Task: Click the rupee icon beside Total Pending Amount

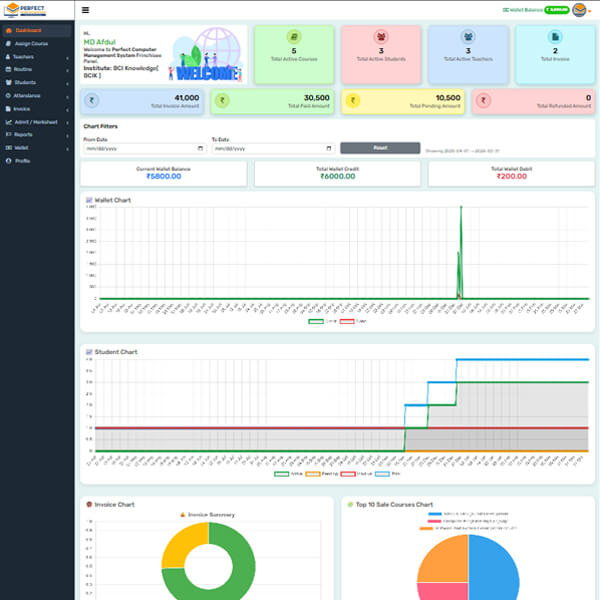Action: tap(353, 100)
